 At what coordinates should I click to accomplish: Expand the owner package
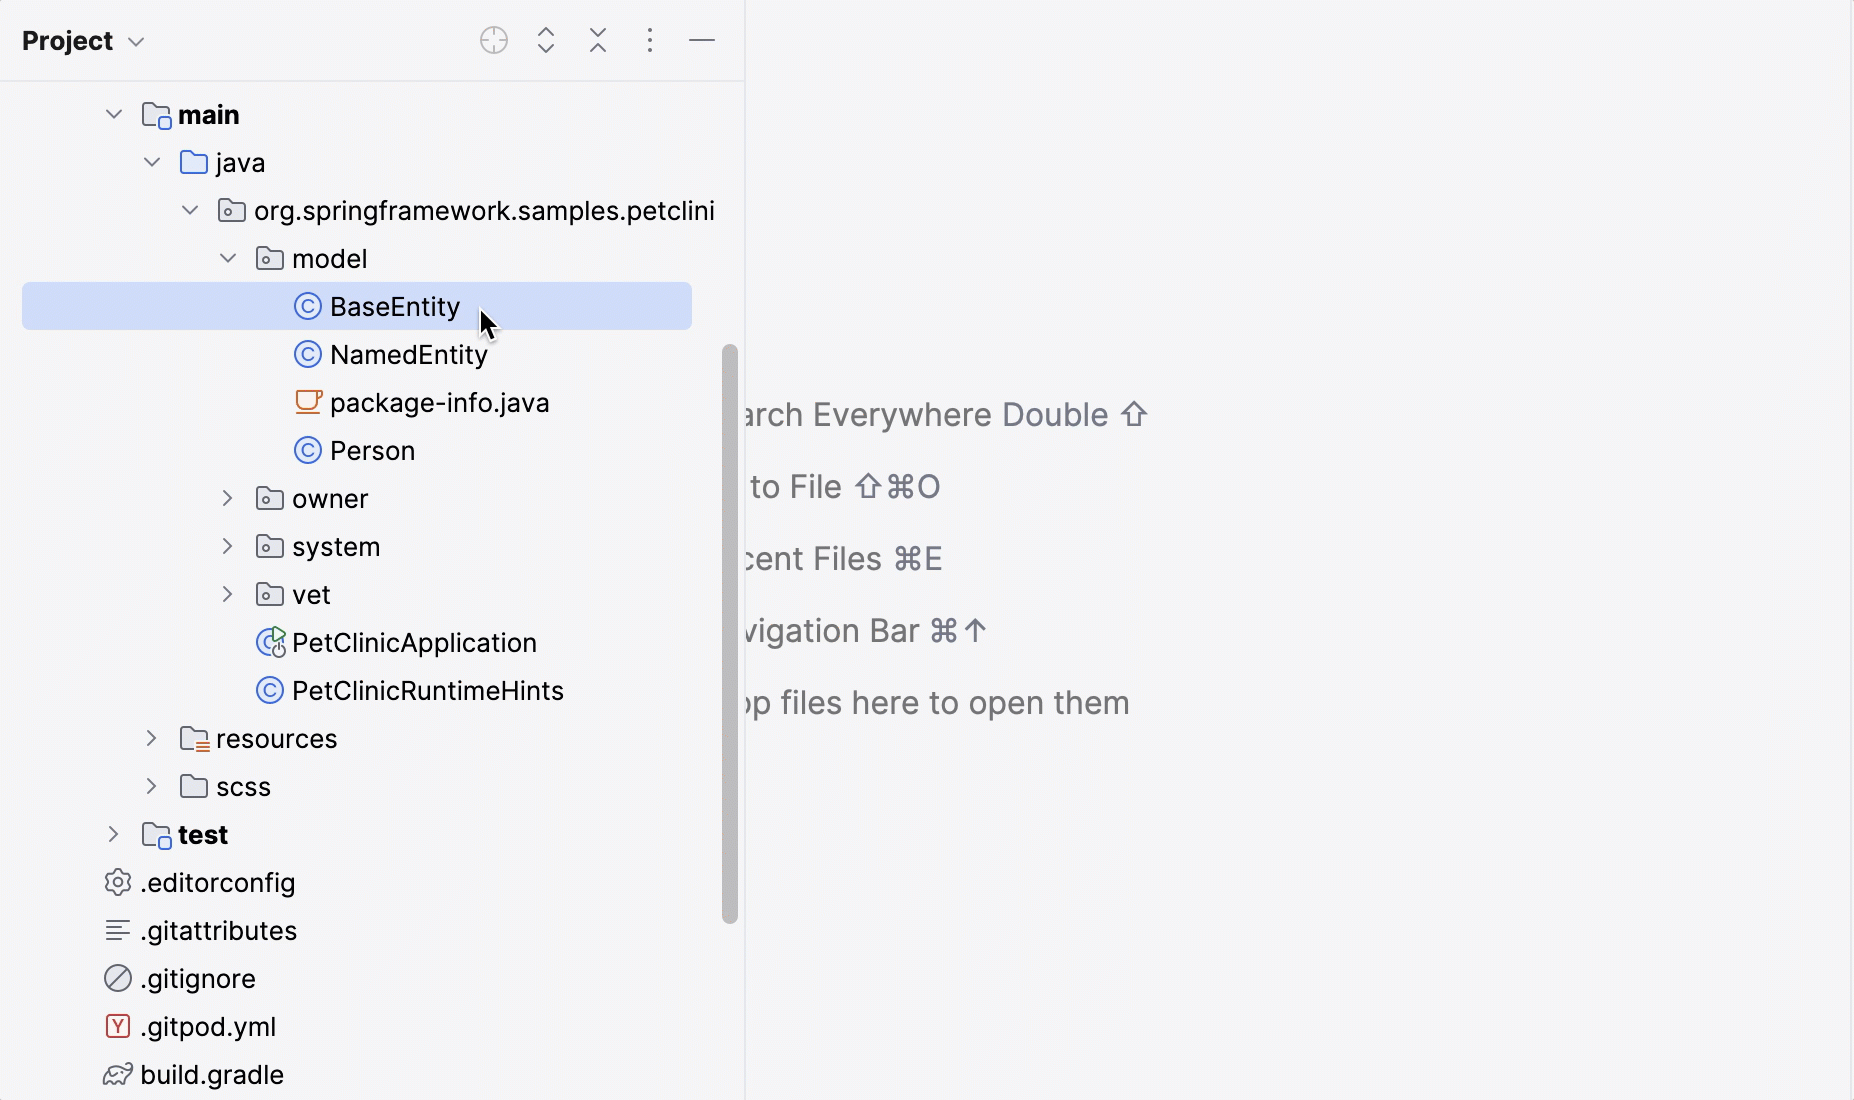(226, 498)
